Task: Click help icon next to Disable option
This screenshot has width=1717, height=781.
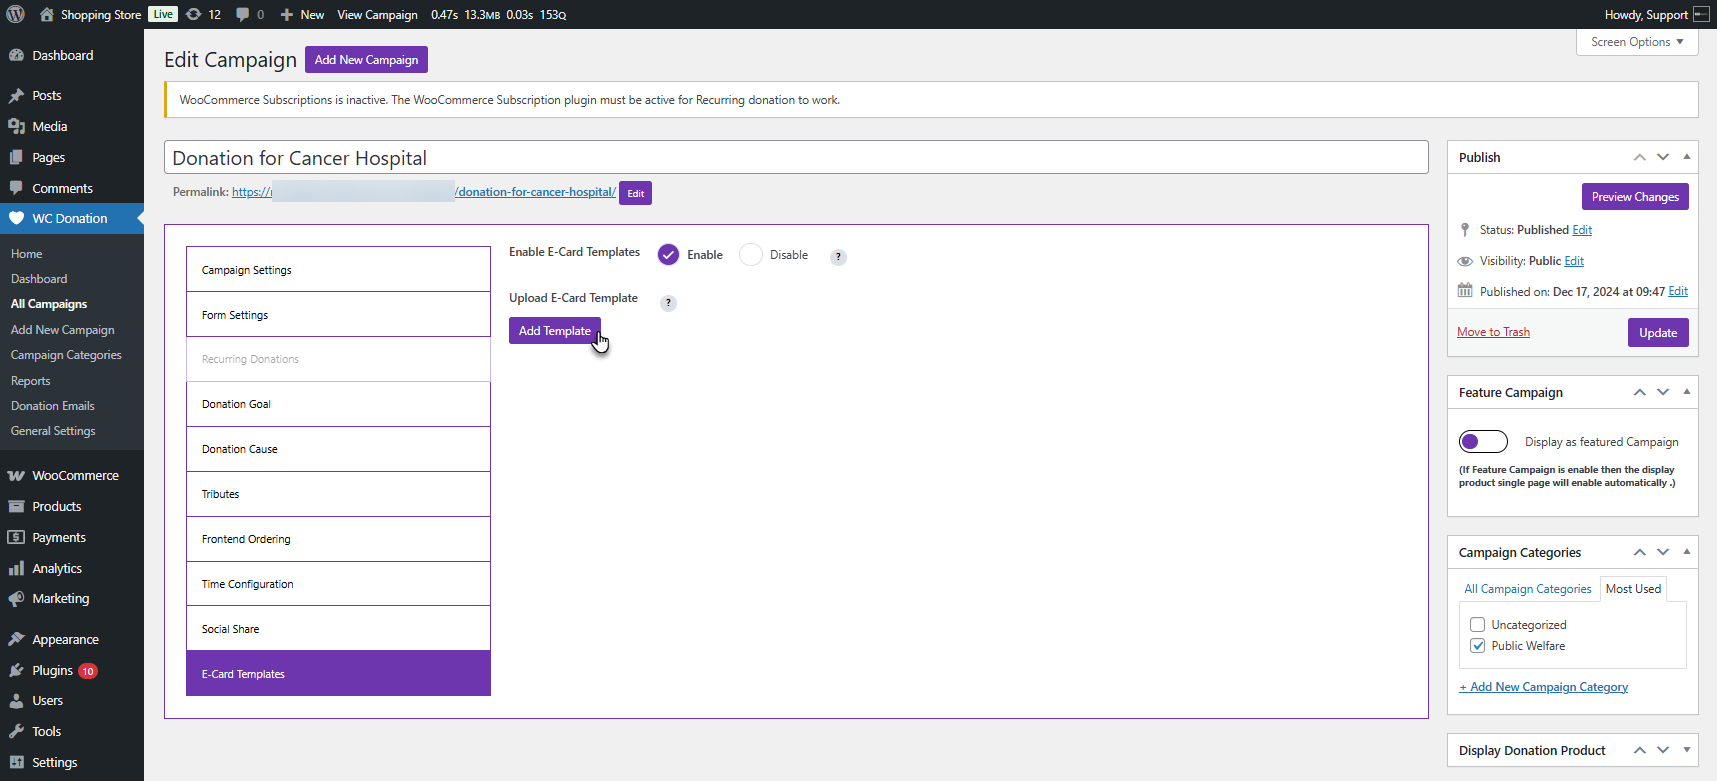Action: (838, 257)
